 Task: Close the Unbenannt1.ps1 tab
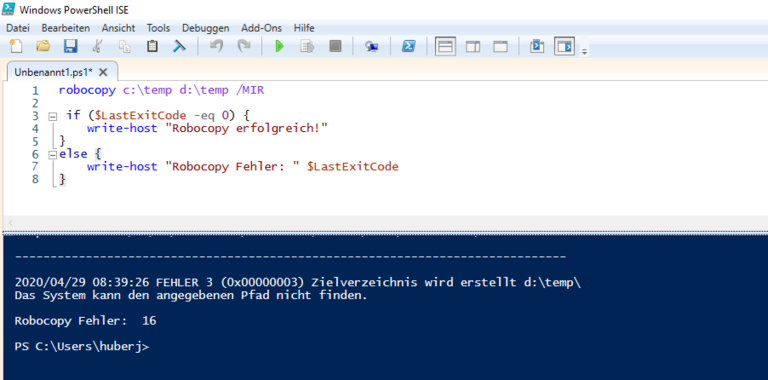103,72
